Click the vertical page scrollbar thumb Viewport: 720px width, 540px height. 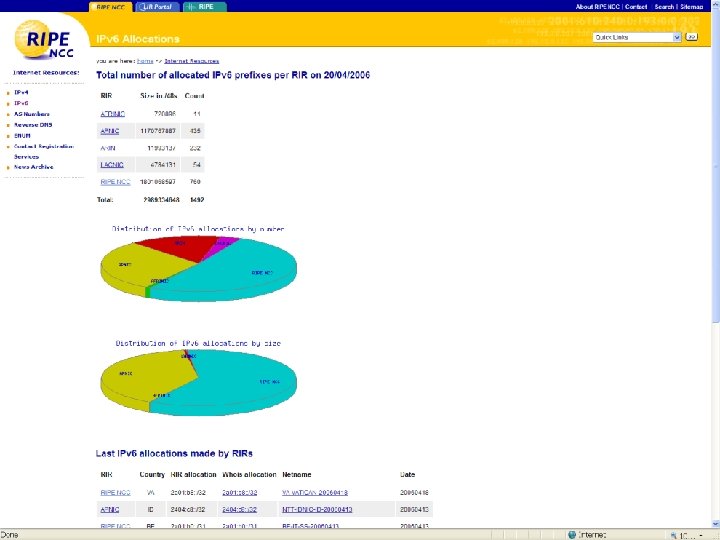point(715,166)
